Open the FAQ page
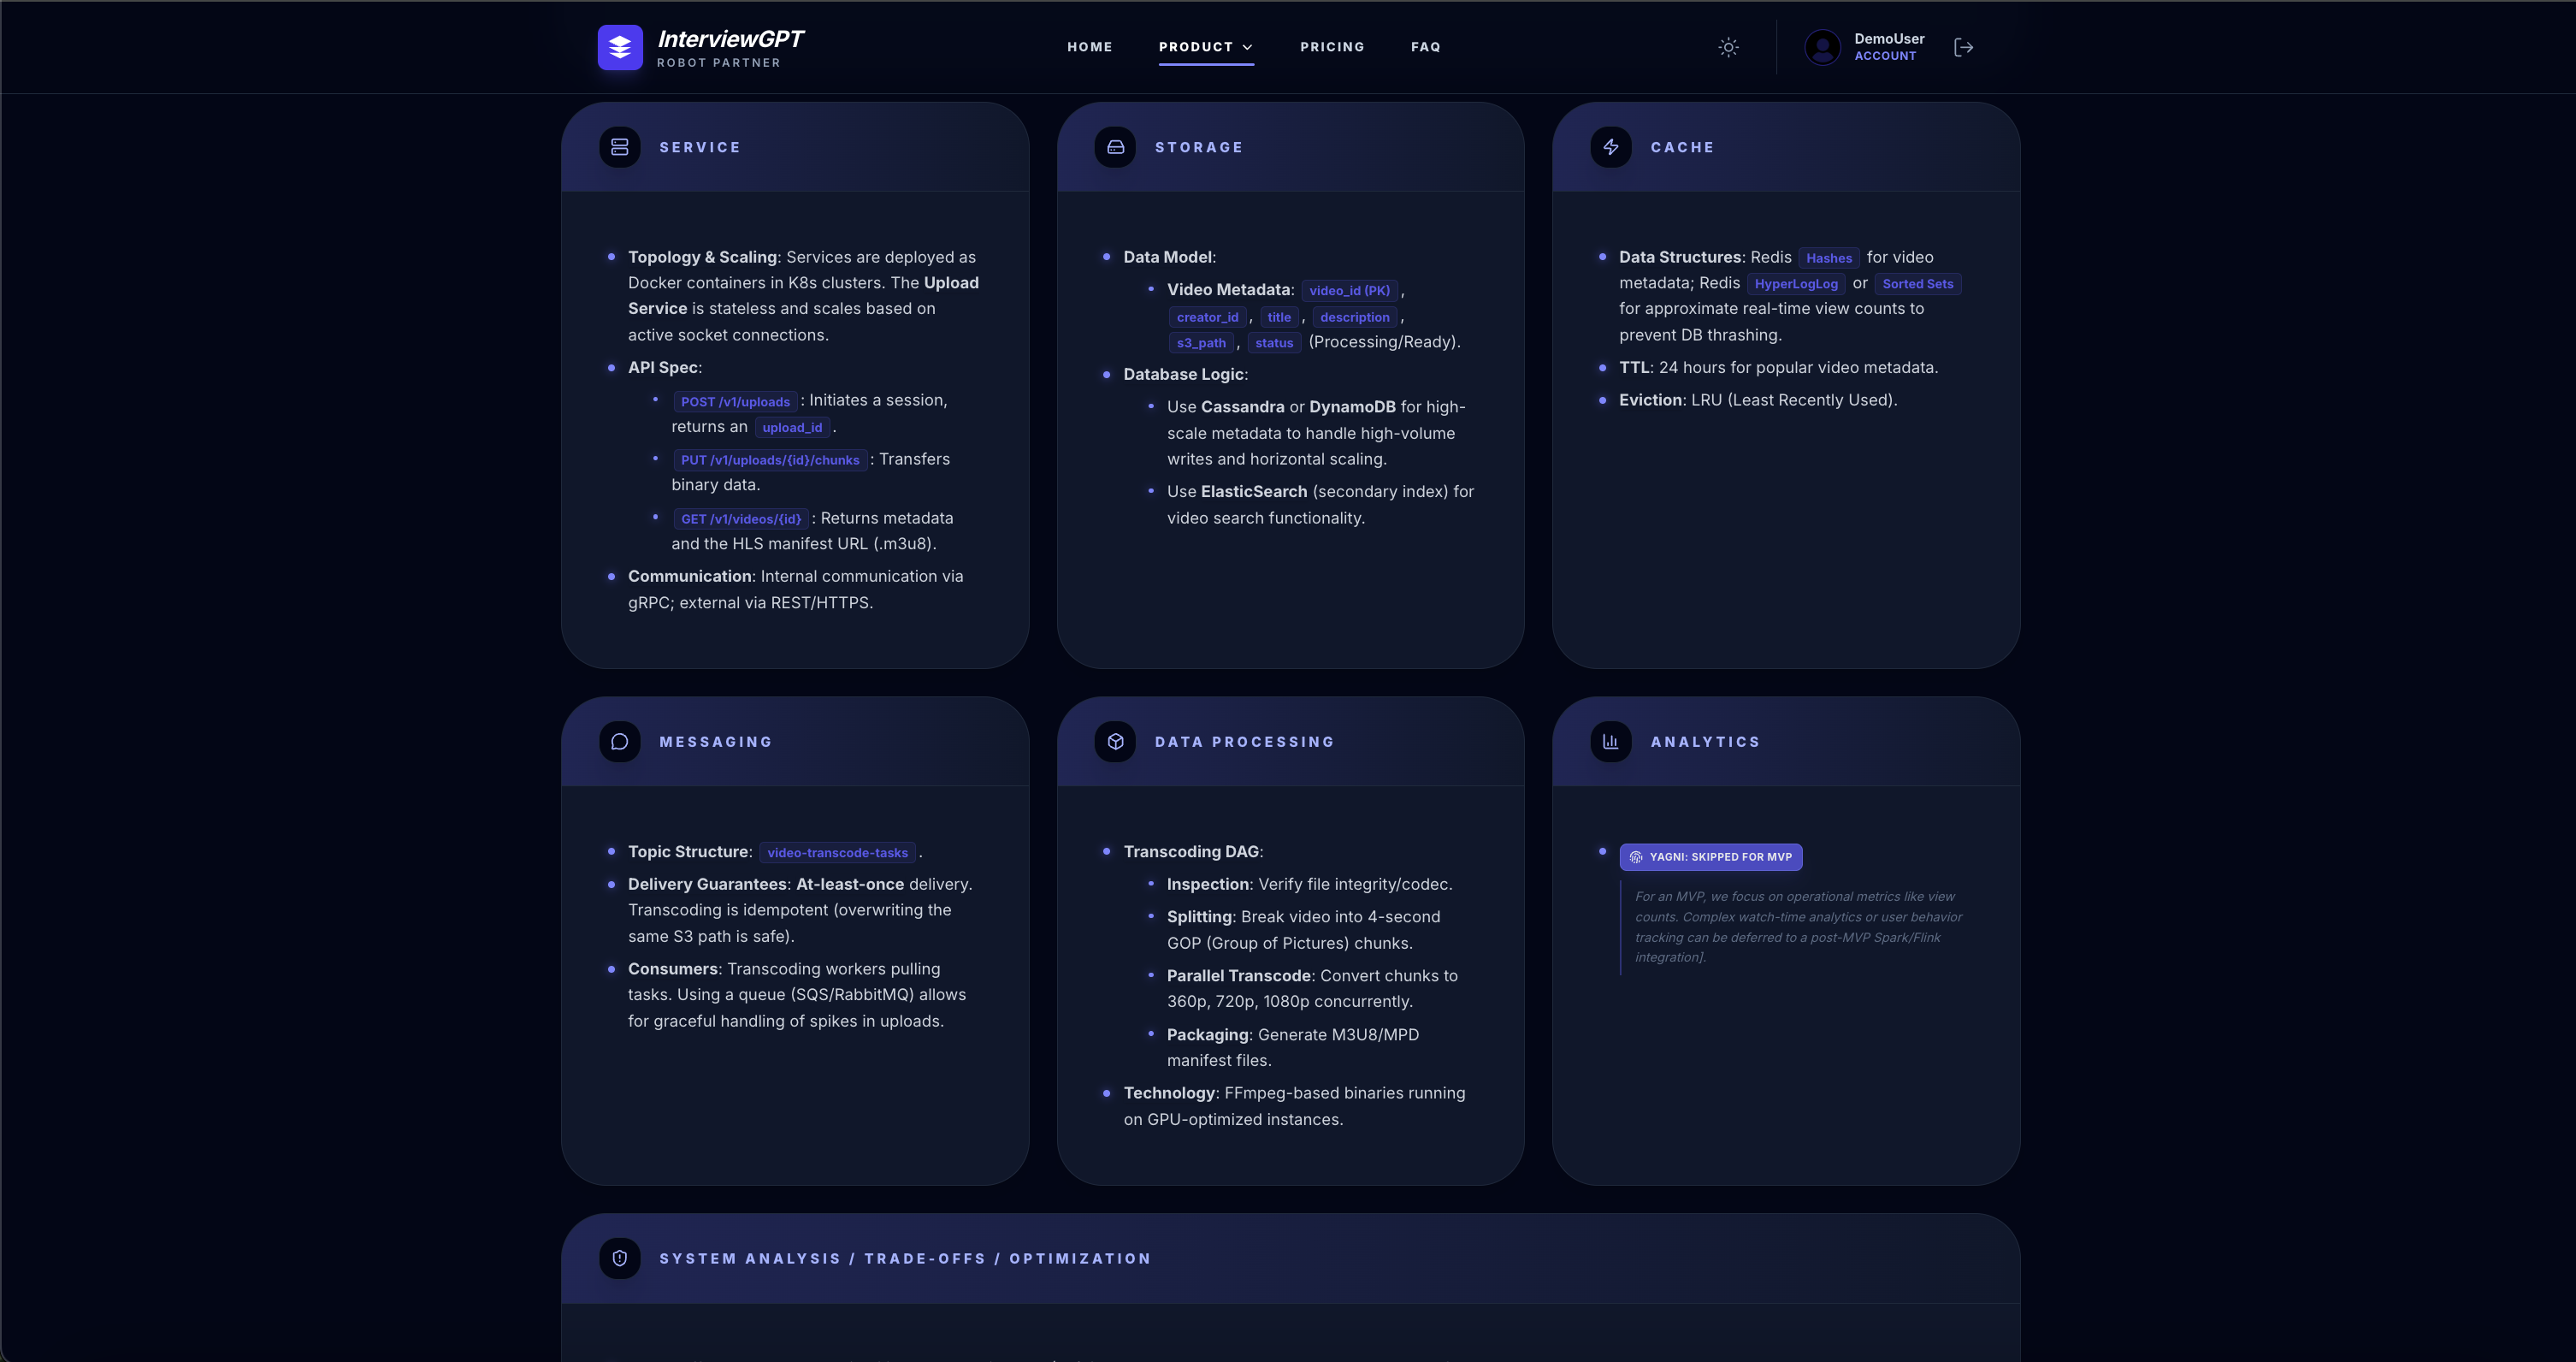Image resolution: width=2576 pixels, height=1362 pixels. (1426, 47)
